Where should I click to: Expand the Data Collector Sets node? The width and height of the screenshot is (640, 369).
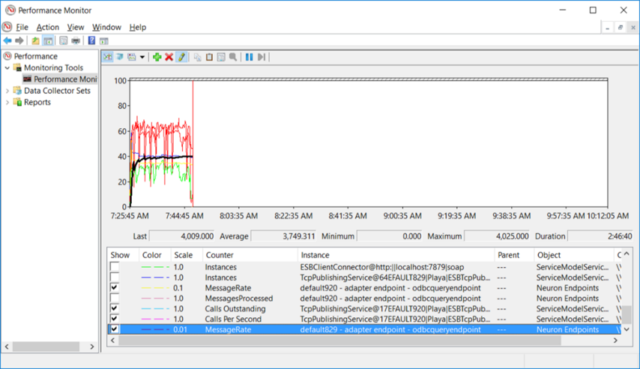point(7,91)
